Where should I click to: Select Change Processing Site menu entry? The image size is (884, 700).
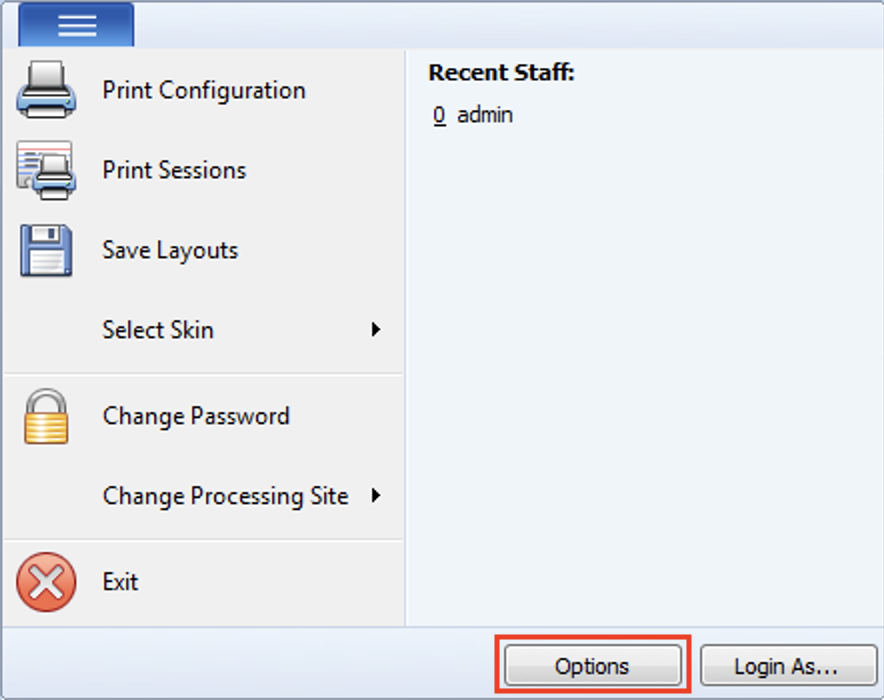[224, 495]
